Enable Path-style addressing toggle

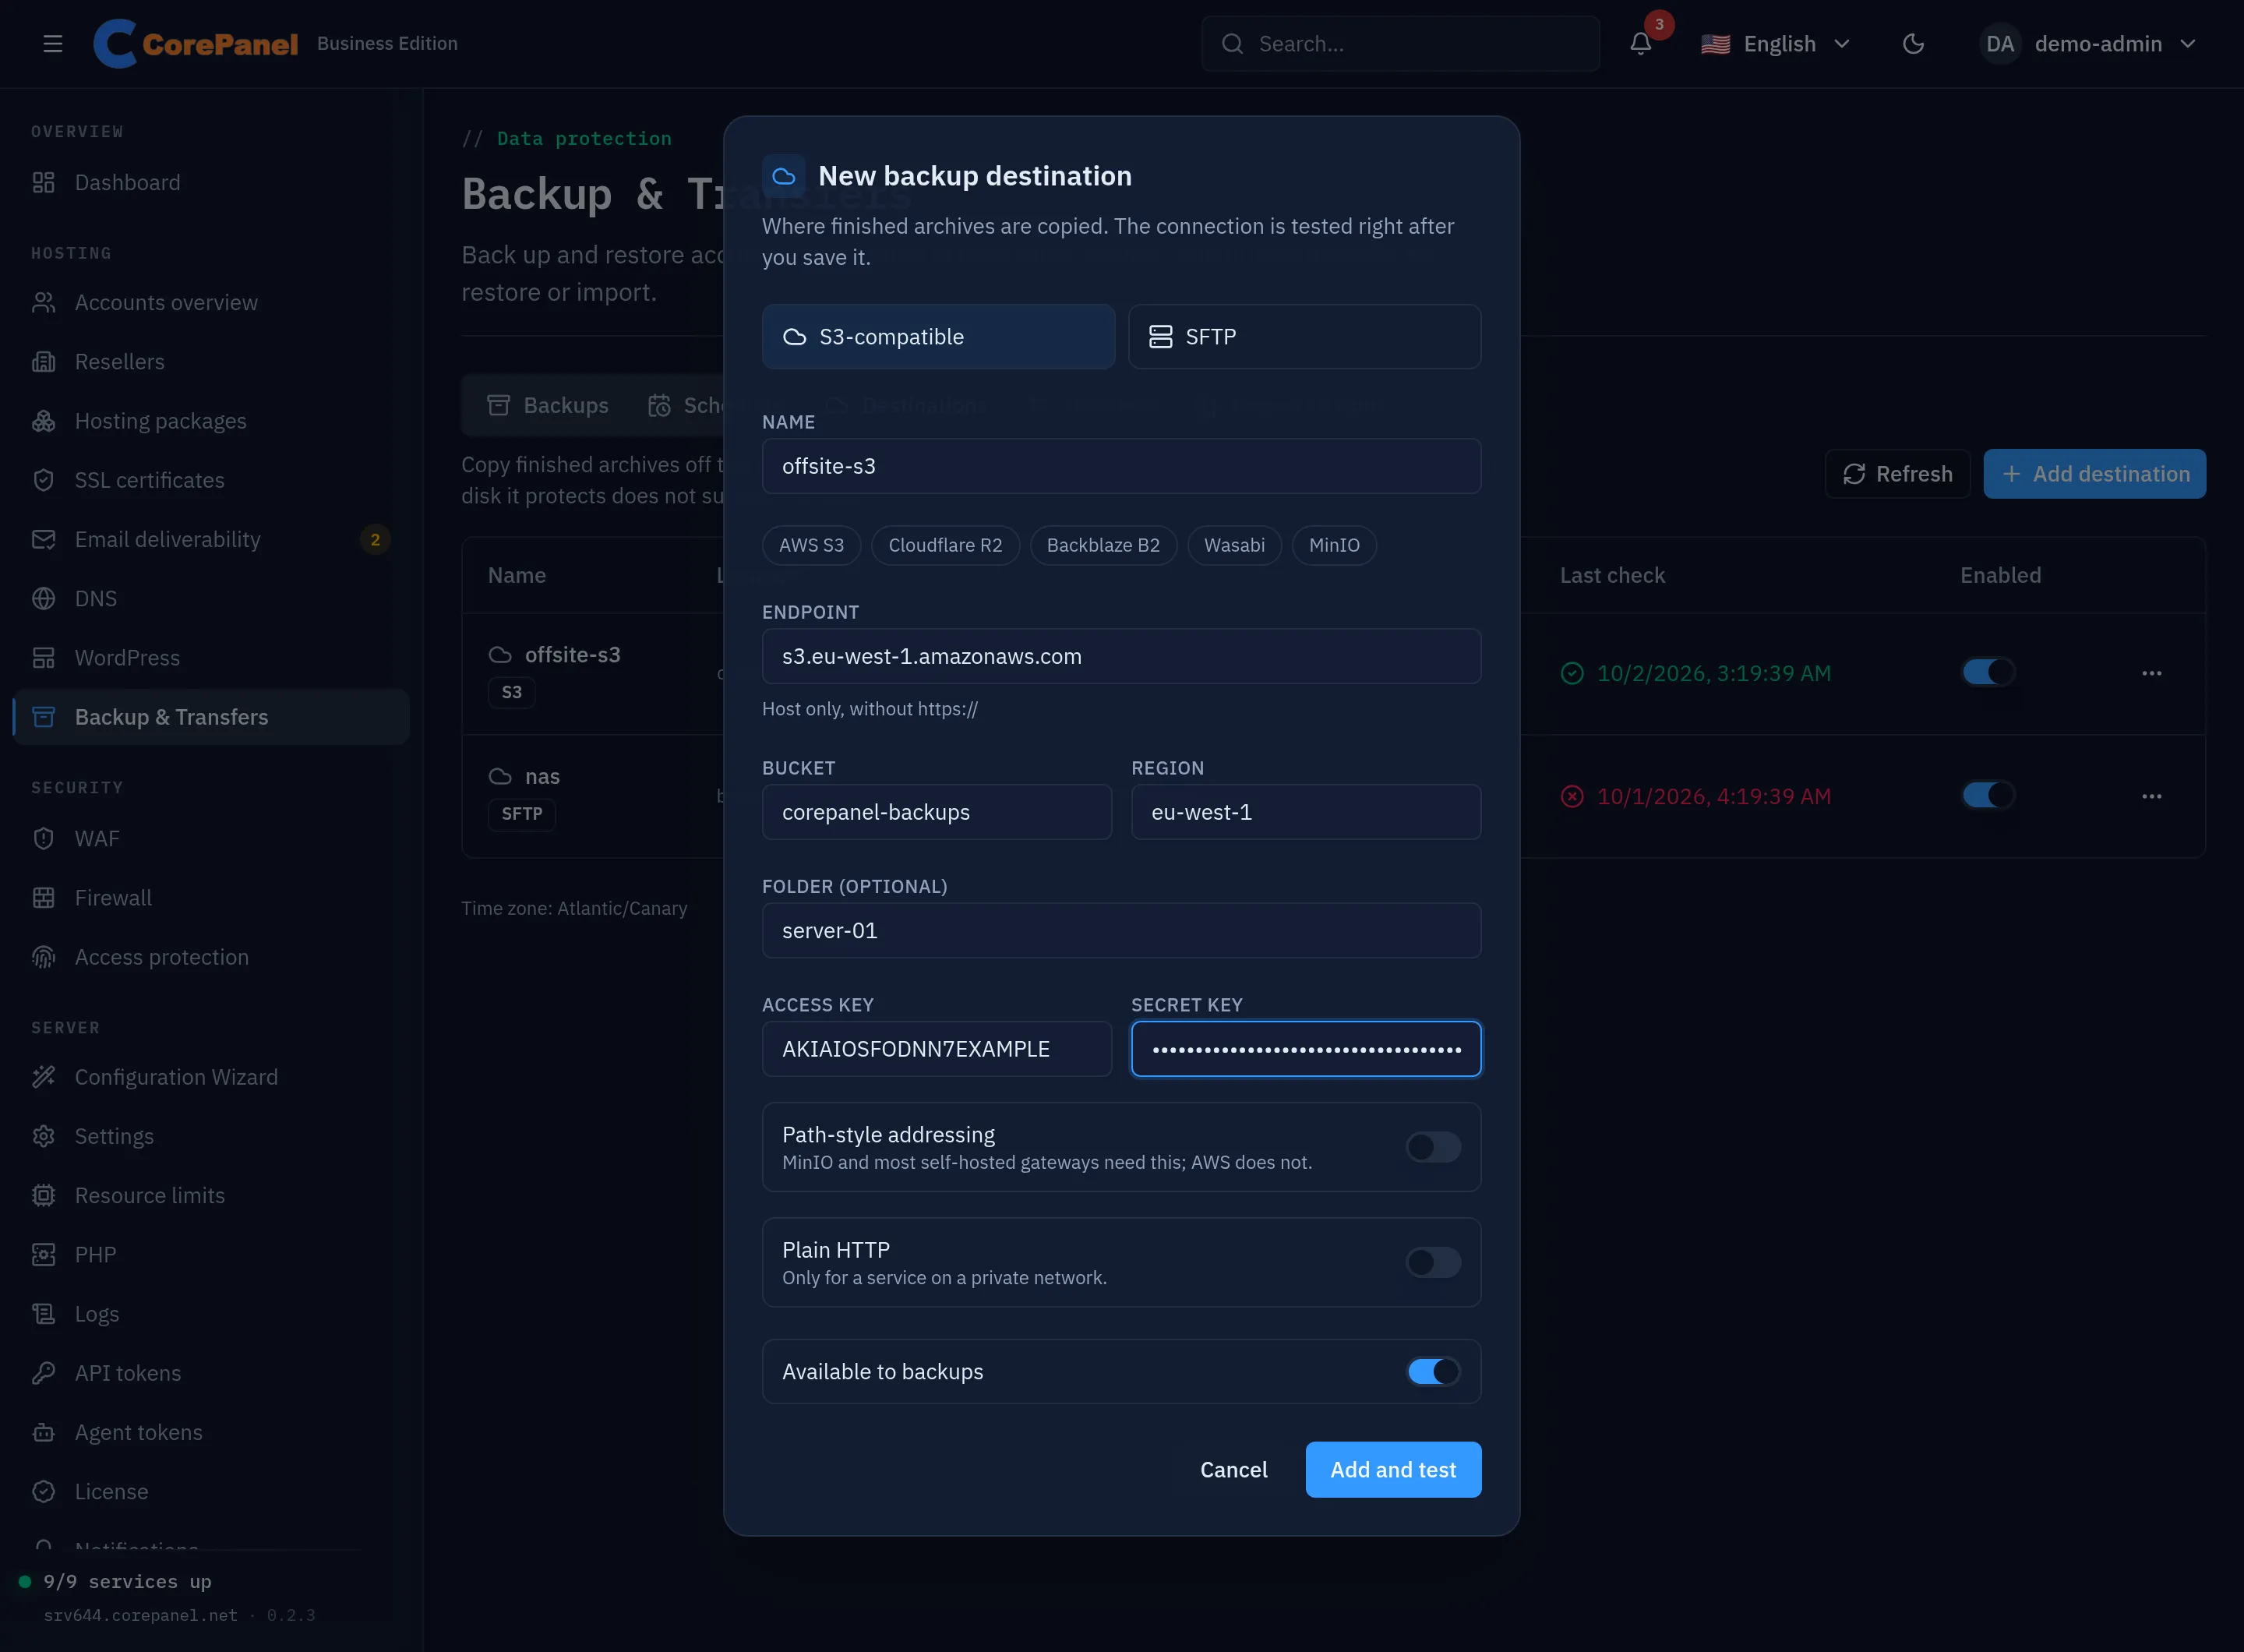[1433, 1147]
